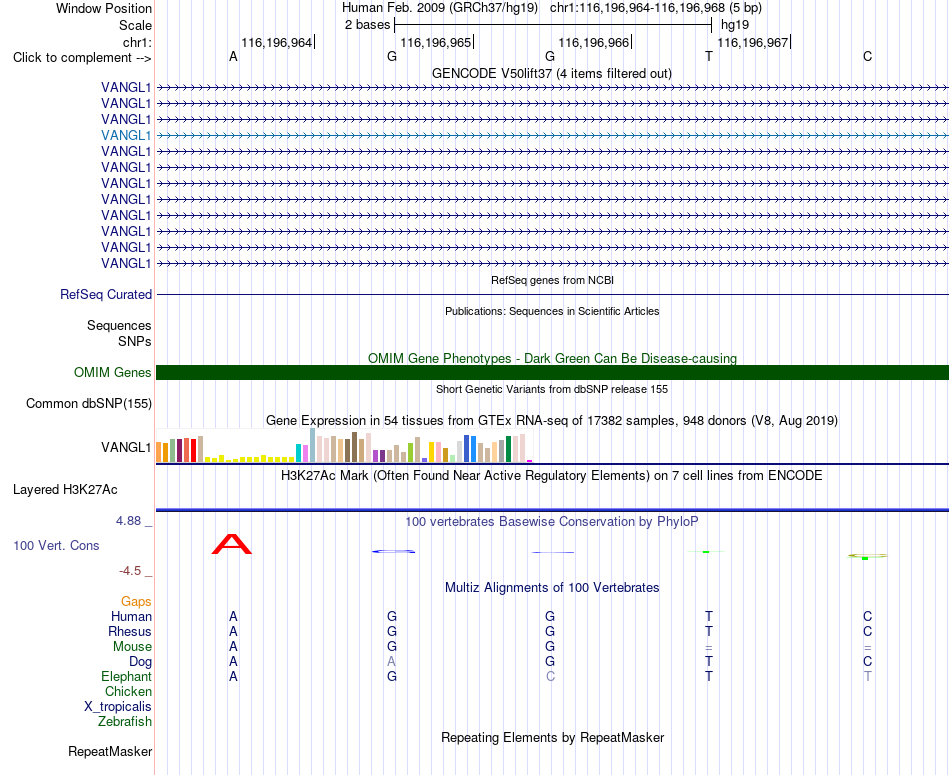Open the '100 vertebrates Basewise Conservation by PhyloP' title
The width and height of the screenshot is (950, 775).
[x=552, y=522]
